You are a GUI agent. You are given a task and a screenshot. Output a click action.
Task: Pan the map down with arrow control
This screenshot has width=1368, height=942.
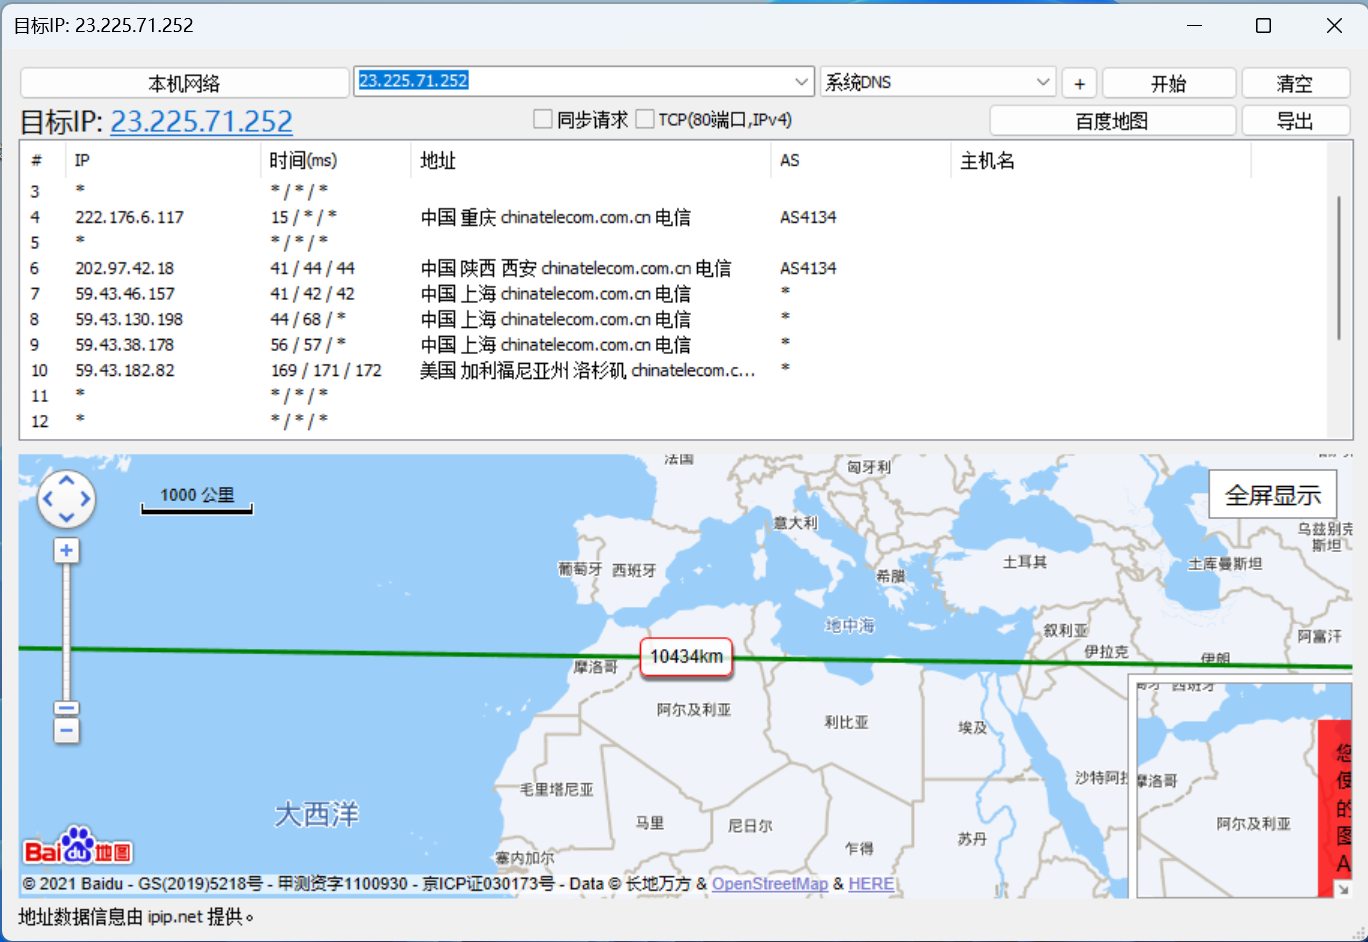66,516
